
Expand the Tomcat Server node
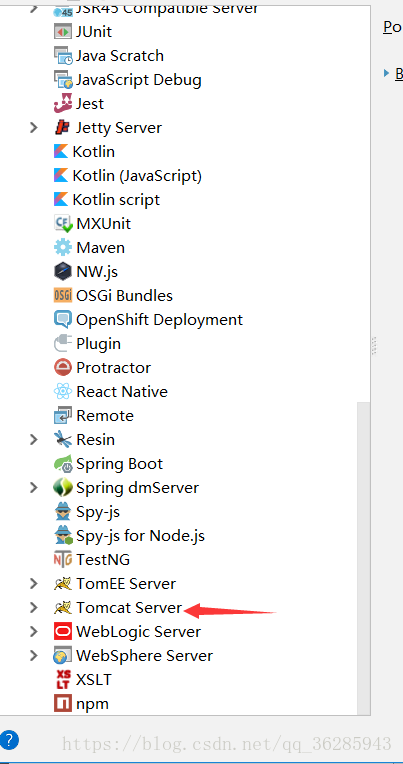click(34, 608)
